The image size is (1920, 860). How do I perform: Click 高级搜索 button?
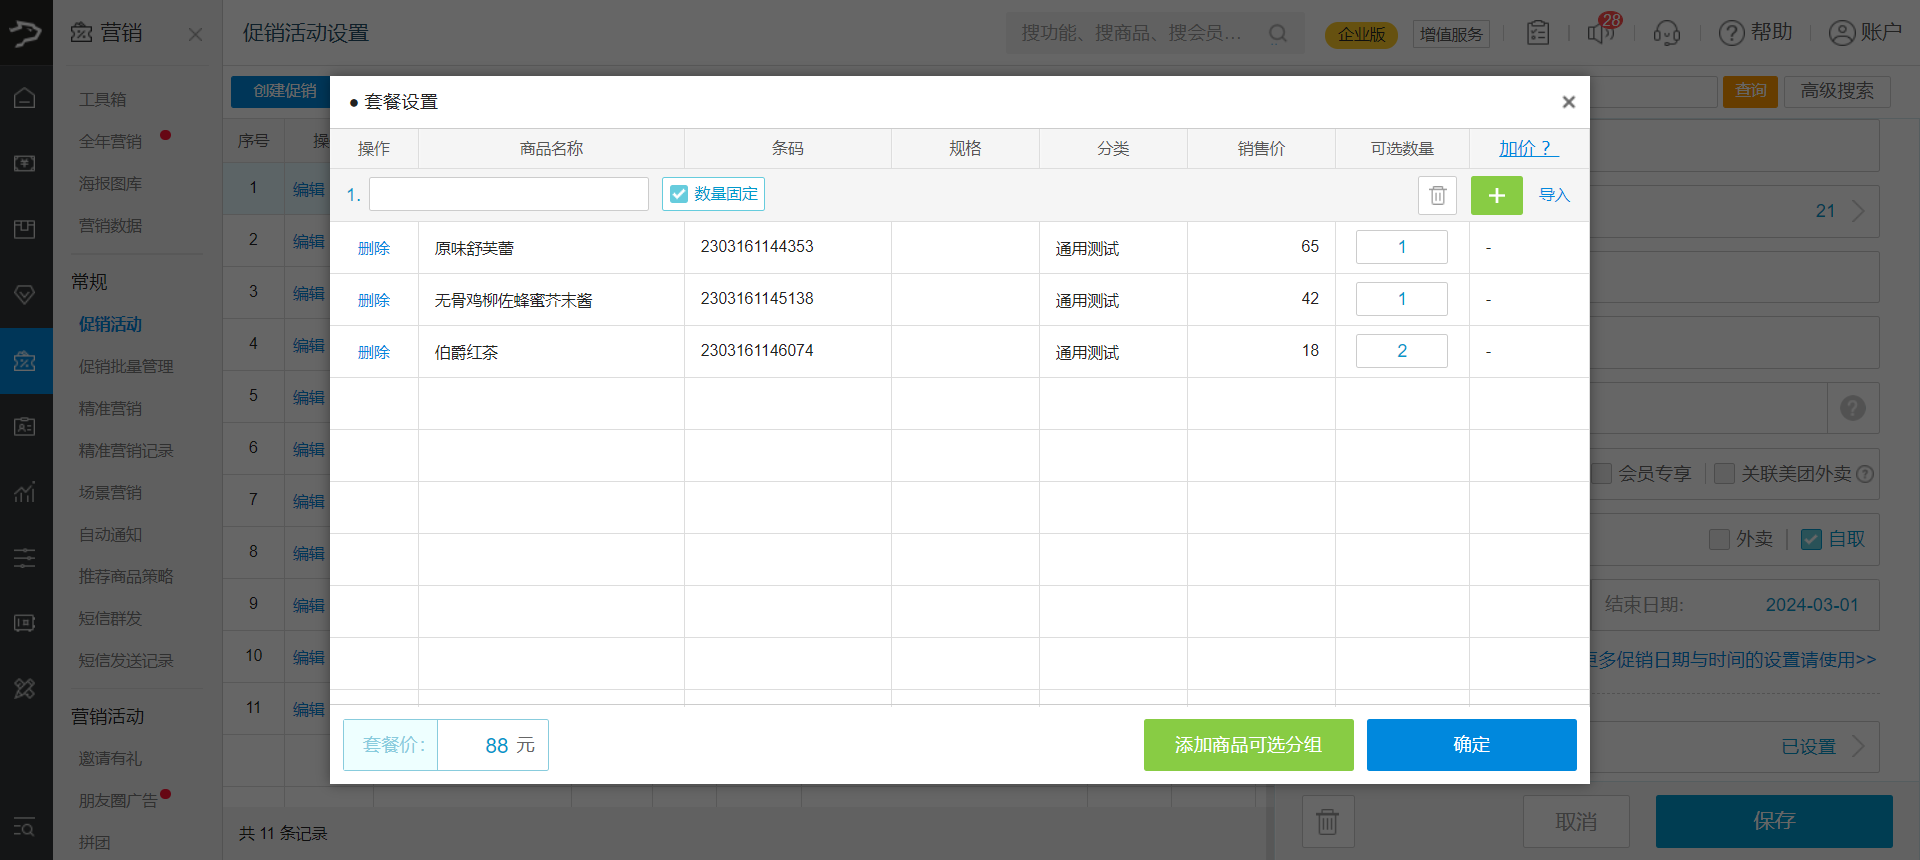click(1837, 91)
